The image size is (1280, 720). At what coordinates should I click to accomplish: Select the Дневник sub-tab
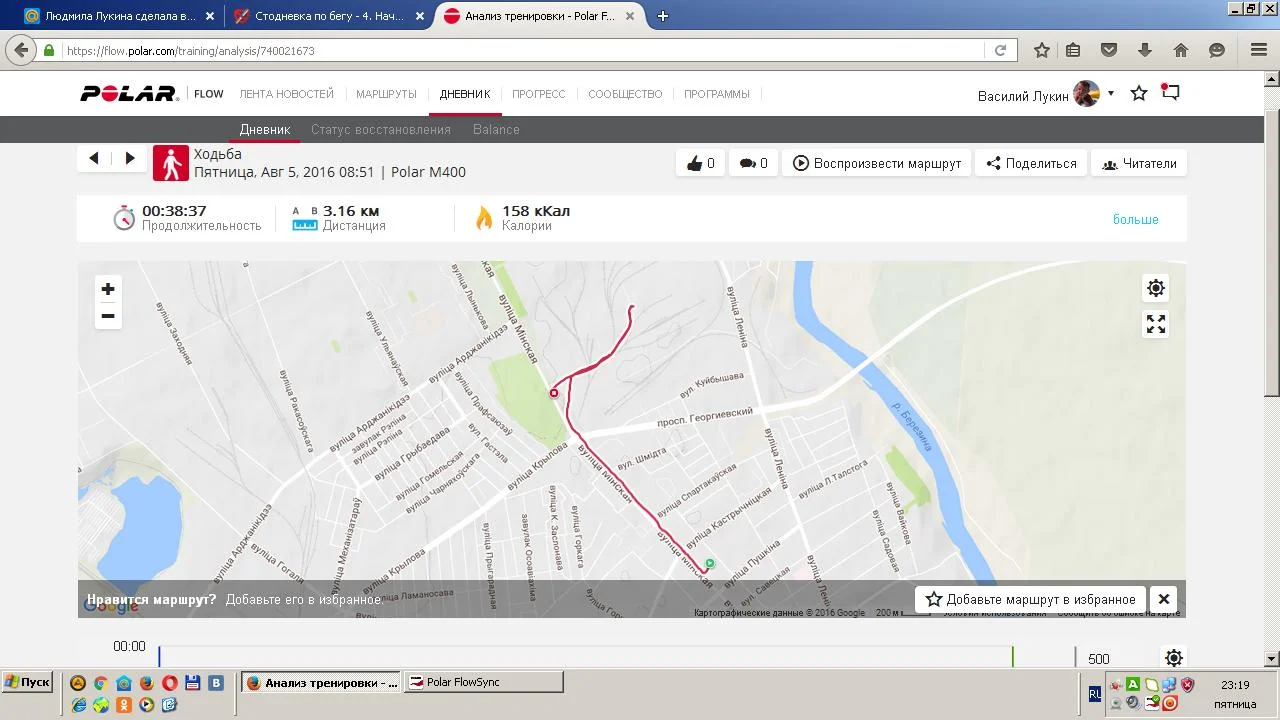(x=265, y=129)
